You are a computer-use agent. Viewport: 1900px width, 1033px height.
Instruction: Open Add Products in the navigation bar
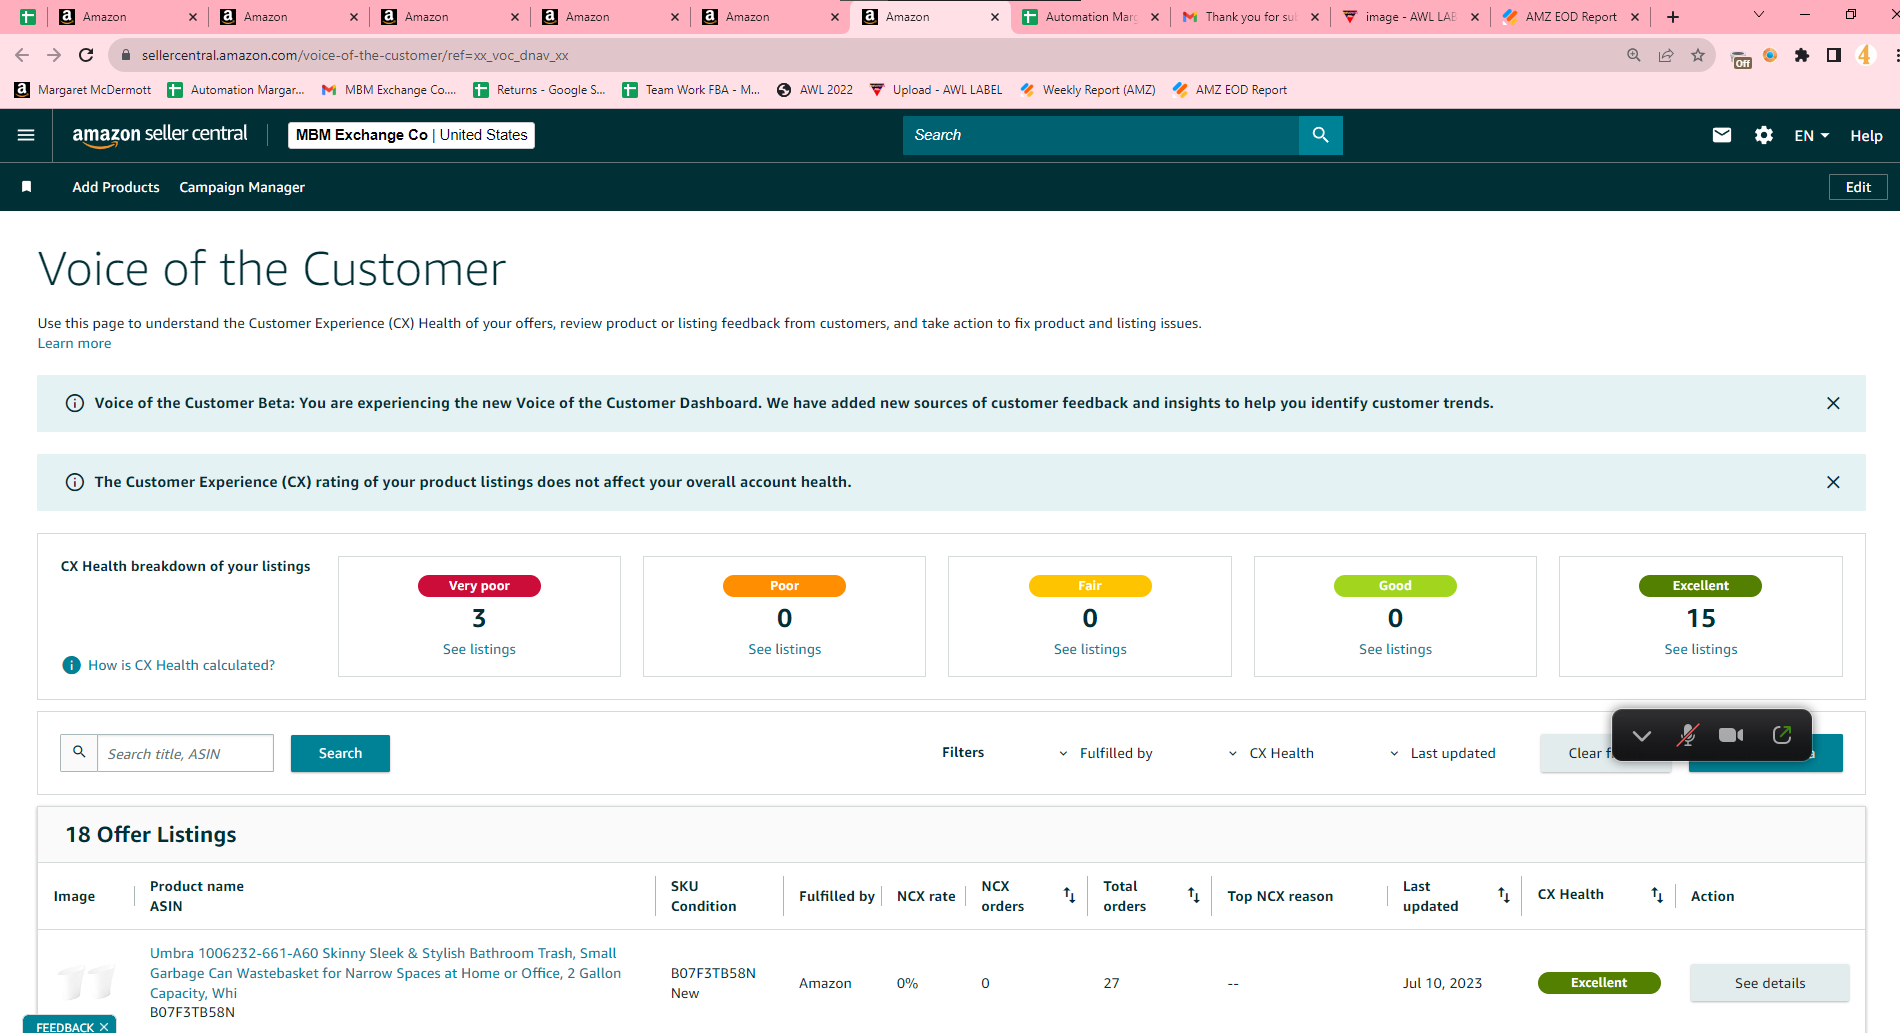point(116,187)
